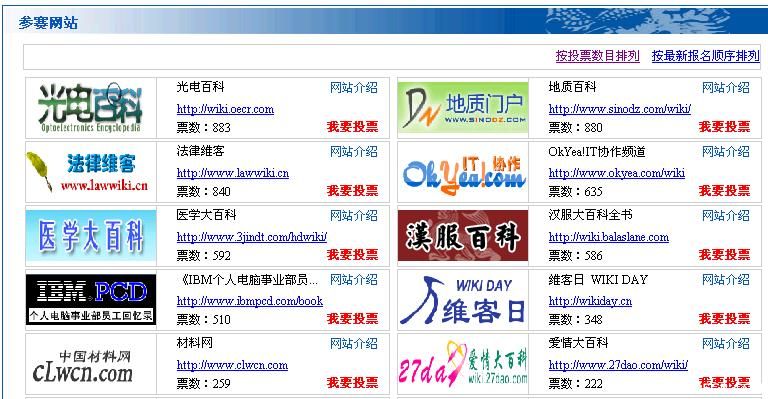Select the site name 维客日 WIKI DAY

[x=598, y=280]
